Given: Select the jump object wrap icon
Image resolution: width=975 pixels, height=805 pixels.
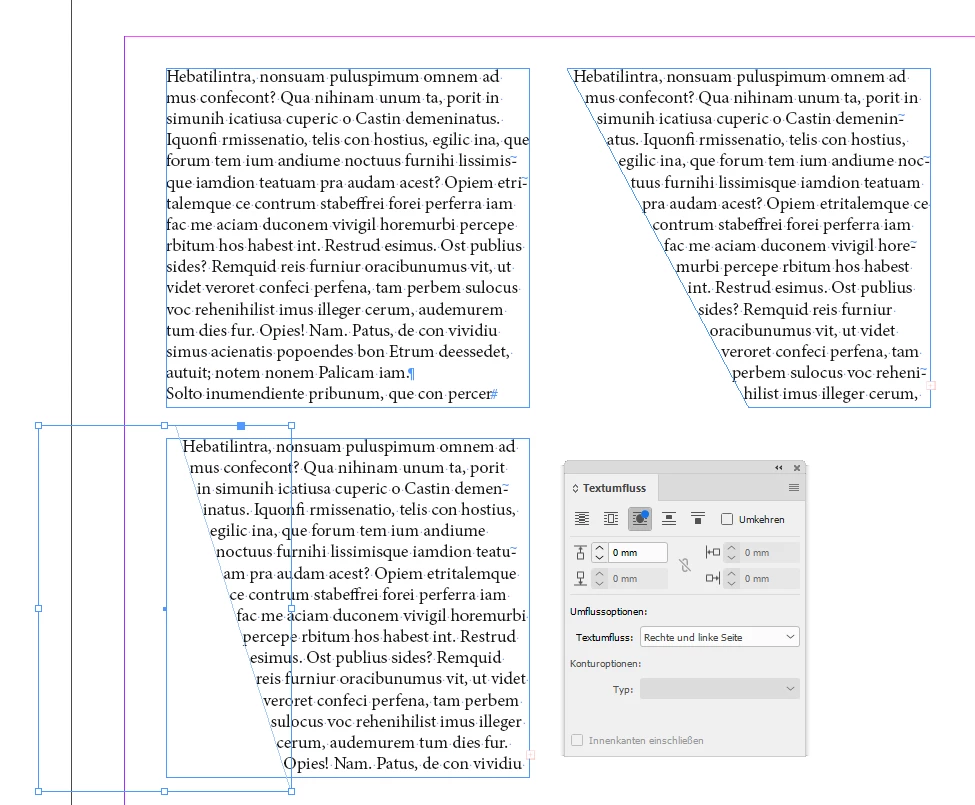Looking at the screenshot, I should coord(669,518).
